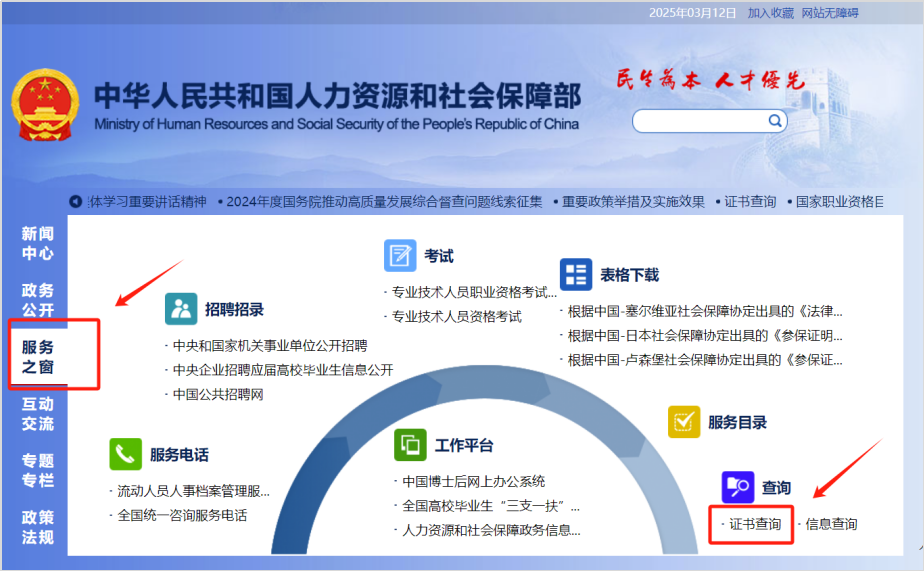Open the 新闻中心 sidebar menu
924x571 pixels.
point(38,243)
